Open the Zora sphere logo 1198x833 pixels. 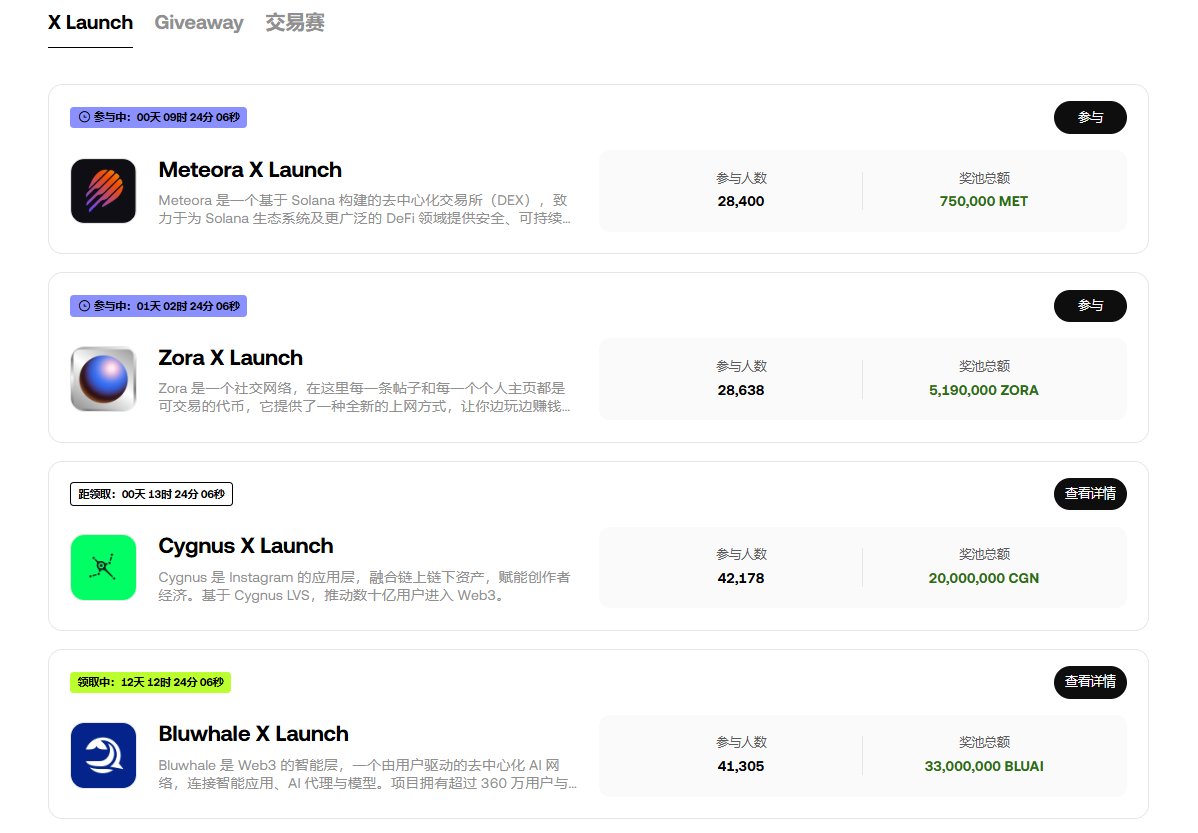[103, 379]
